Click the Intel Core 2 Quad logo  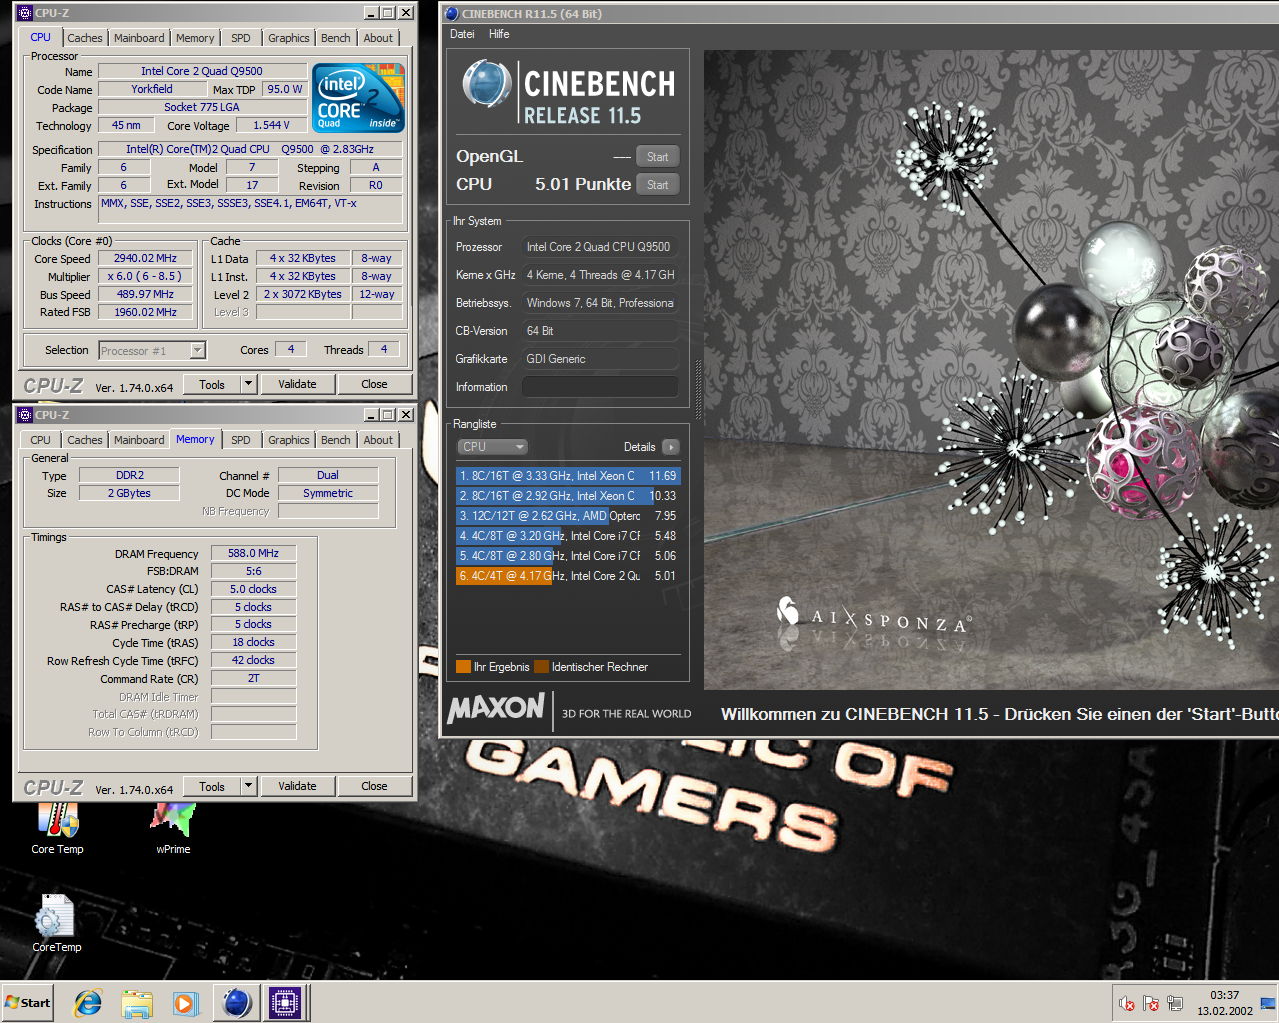pos(358,97)
